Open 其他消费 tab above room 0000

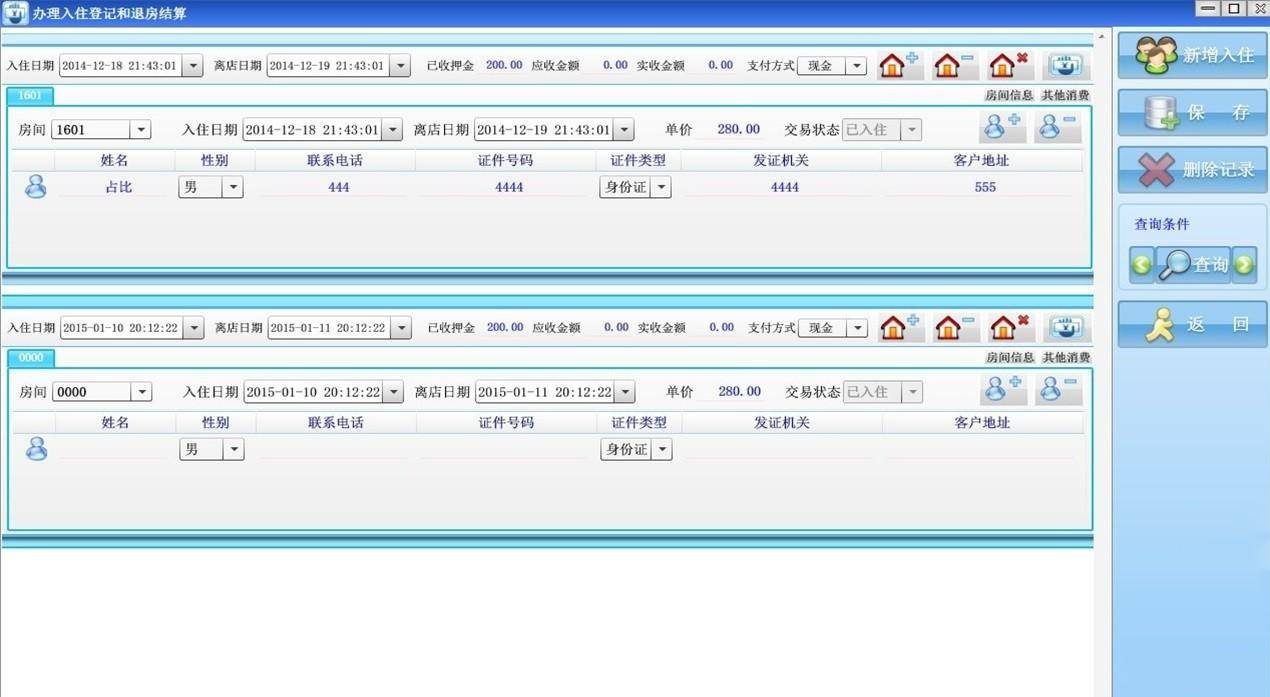1066,358
